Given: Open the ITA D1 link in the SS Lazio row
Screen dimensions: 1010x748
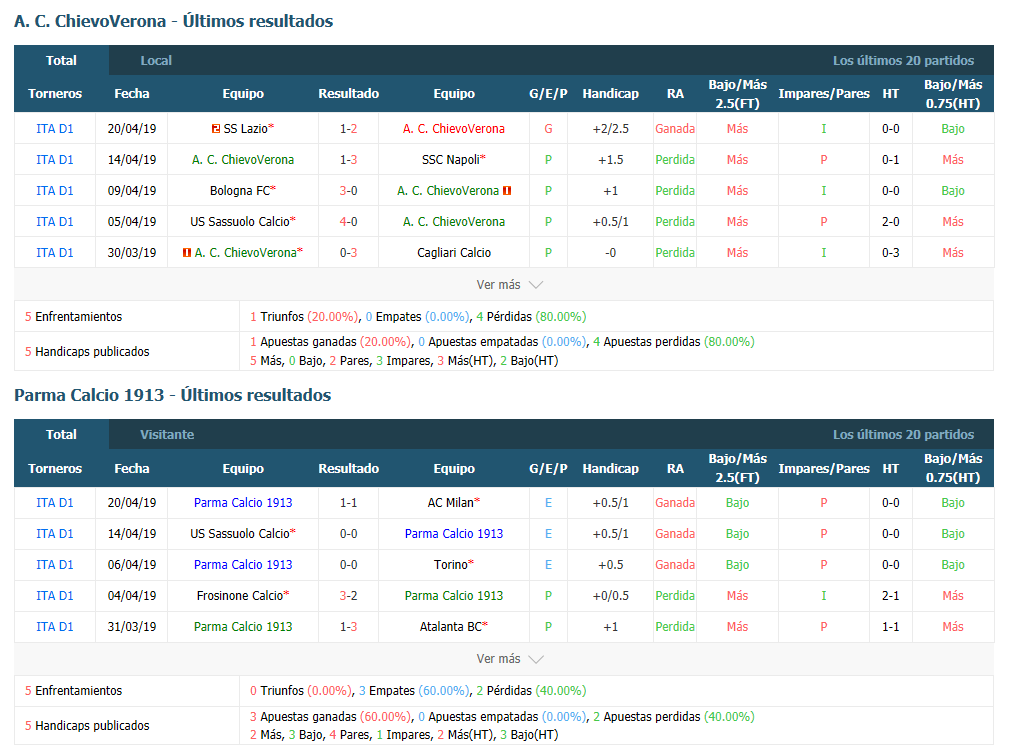Looking at the screenshot, I should (x=55, y=129).
